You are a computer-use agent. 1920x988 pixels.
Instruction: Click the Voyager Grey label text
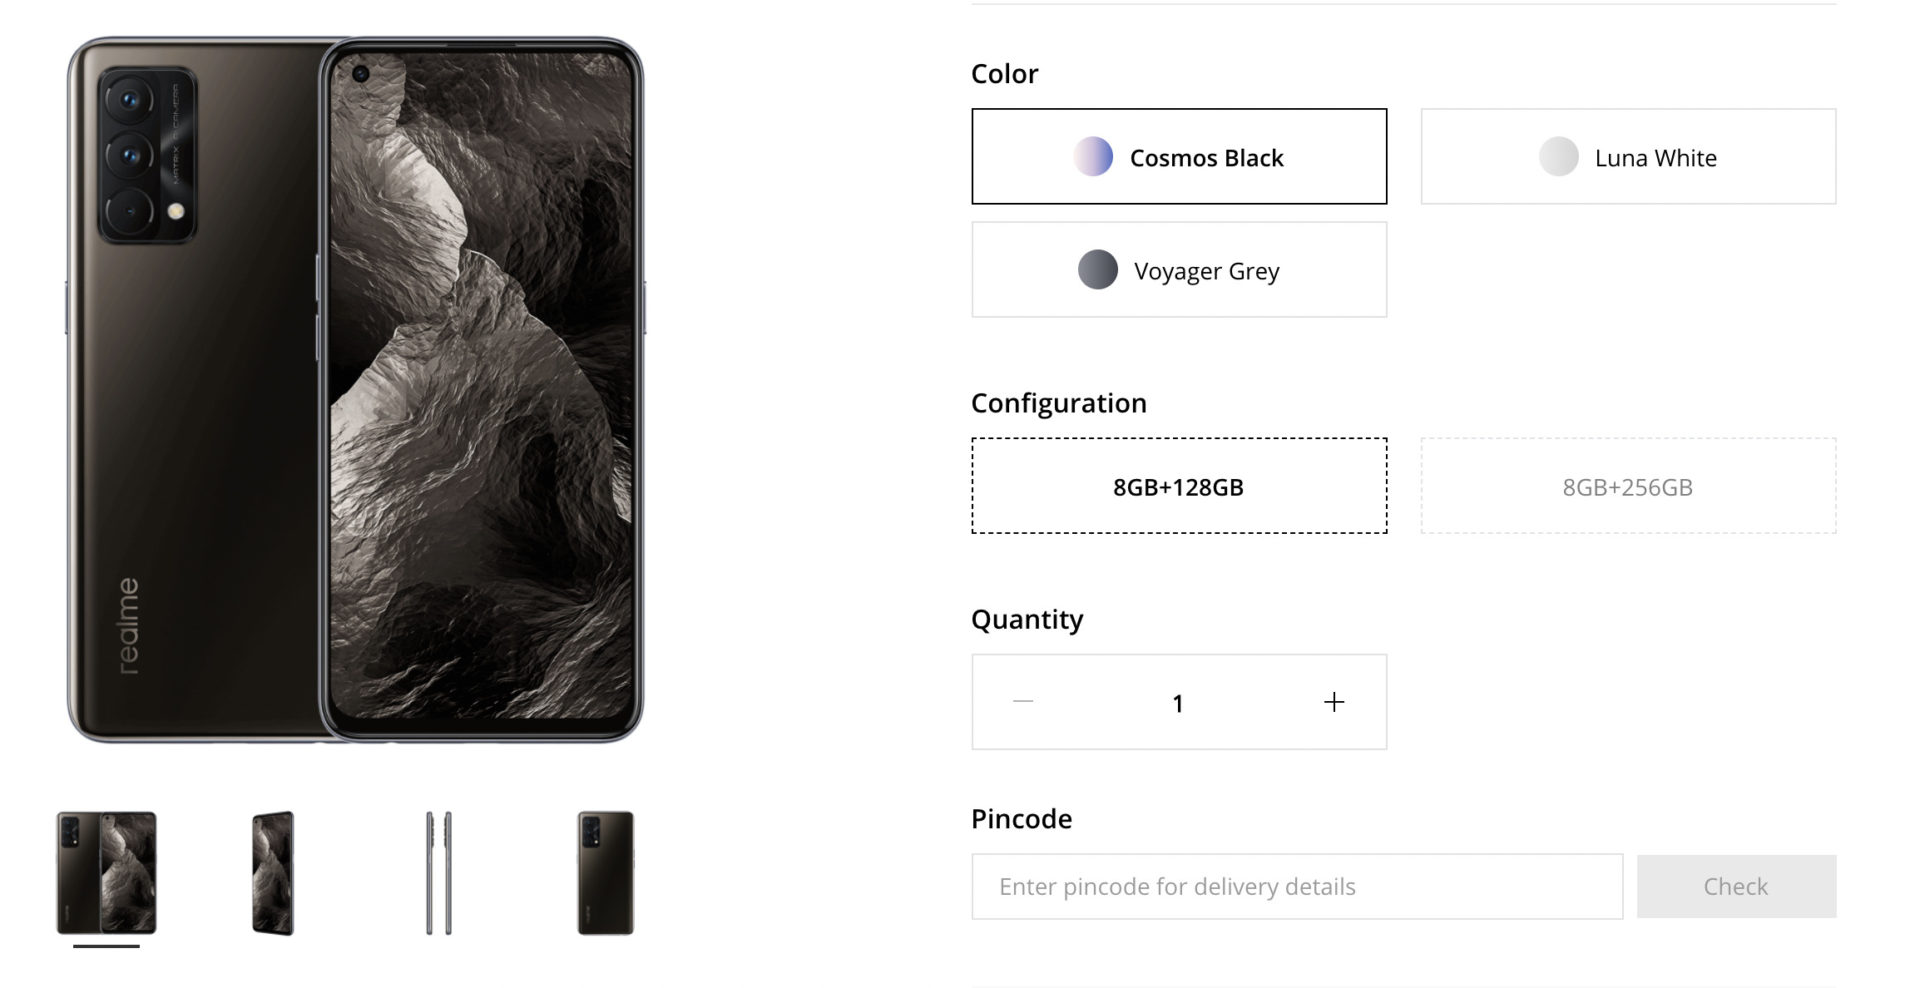[1206, 271]
